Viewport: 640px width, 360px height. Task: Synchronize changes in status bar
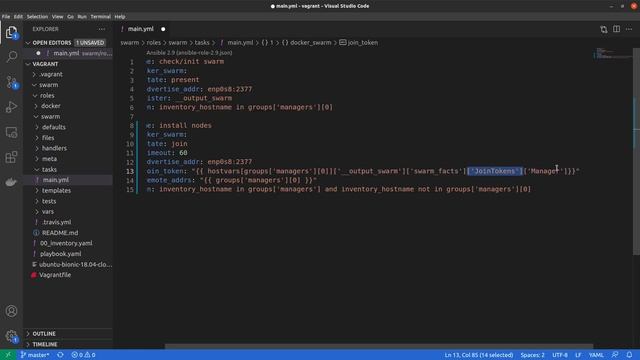click(60, 355)
